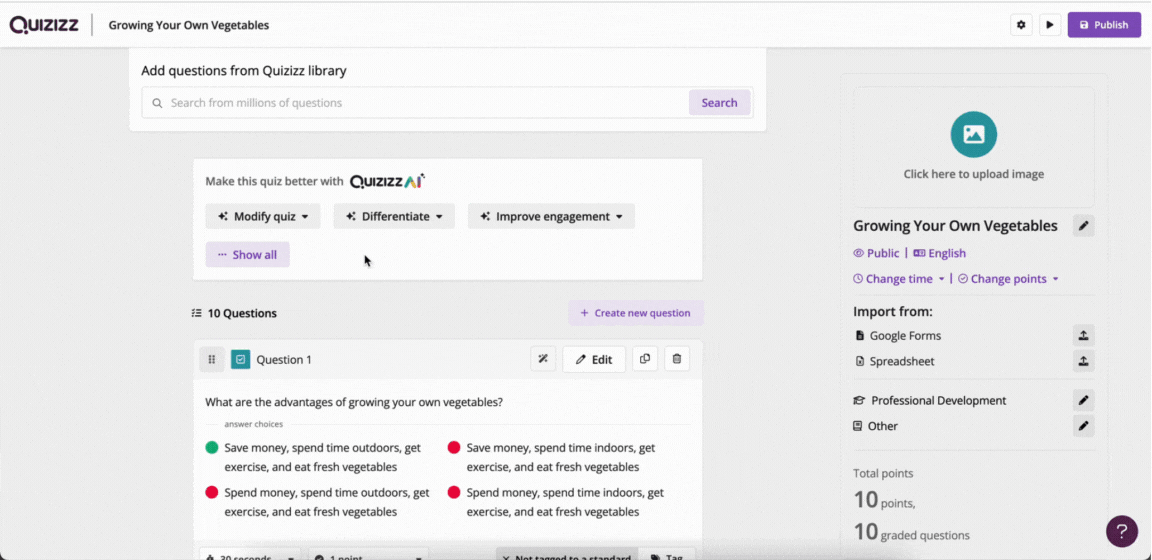This screenshot has height=560, width=1152.
Task: Click 'Growing Your Own Vegetables' in the sidebar
Action: [x=955, y=226]
